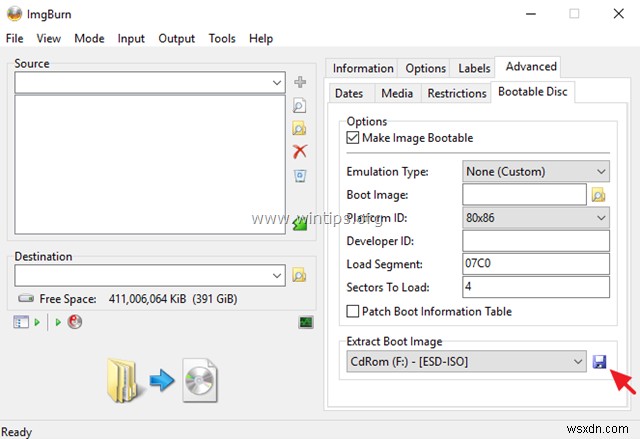Uncheck Make Image Bootable
640x439 pixels.
click(353, 137)
